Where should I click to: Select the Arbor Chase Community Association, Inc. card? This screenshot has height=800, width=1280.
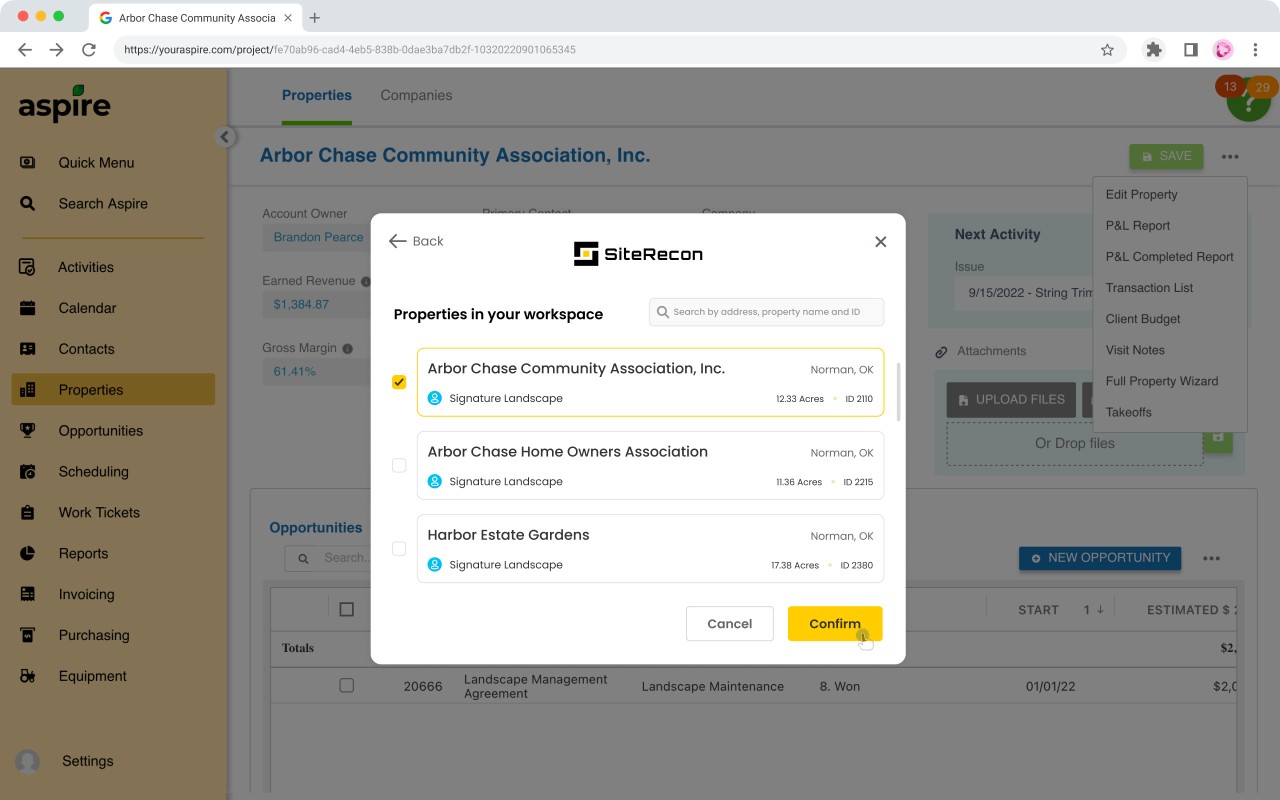click(x=650, y=382)
